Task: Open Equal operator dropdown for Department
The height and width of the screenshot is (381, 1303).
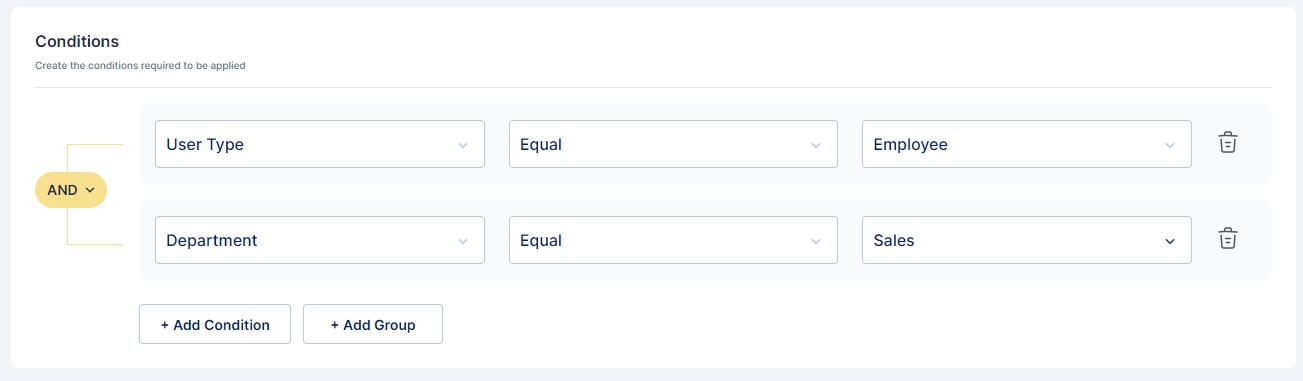Action: point(673,240)
